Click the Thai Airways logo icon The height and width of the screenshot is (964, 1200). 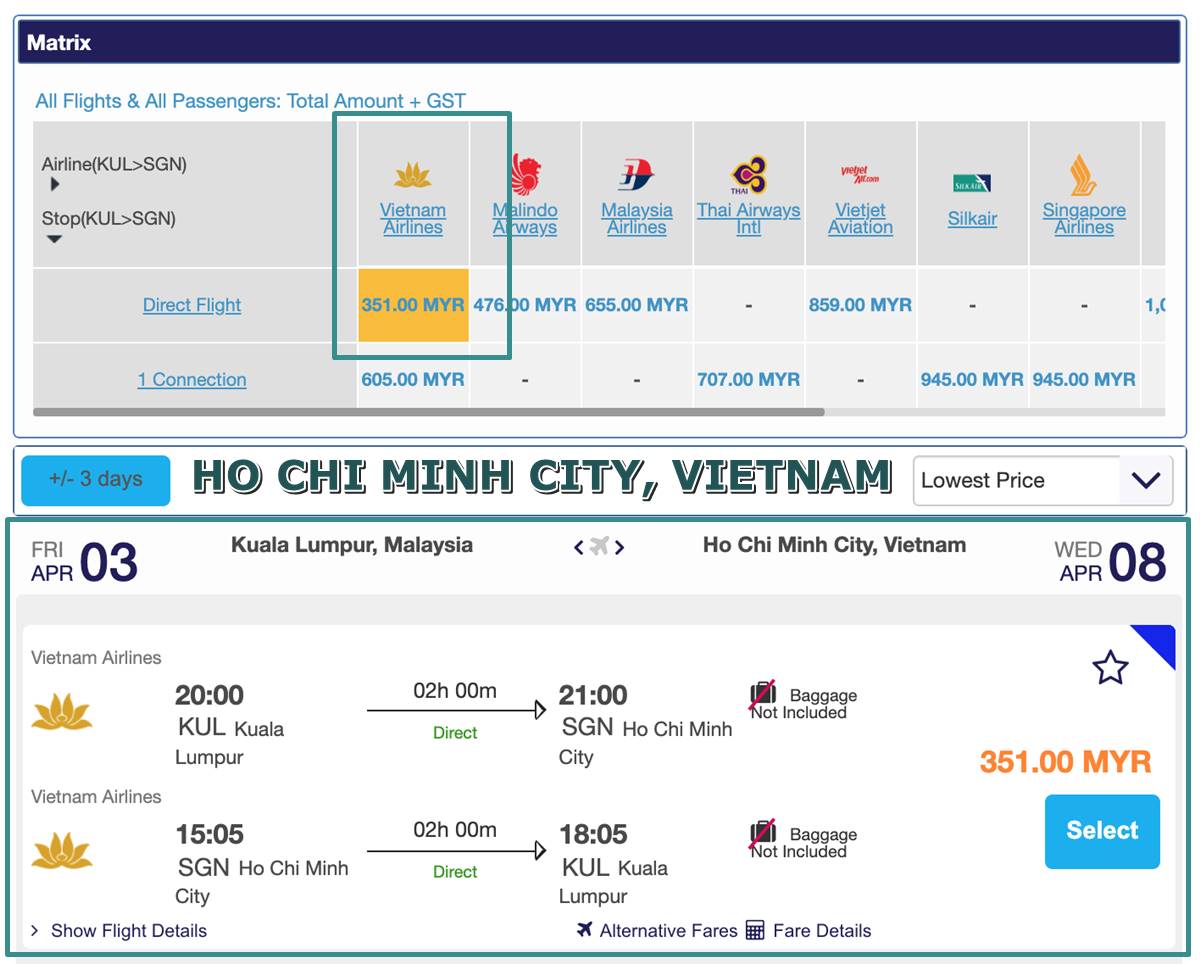(748, 175)
